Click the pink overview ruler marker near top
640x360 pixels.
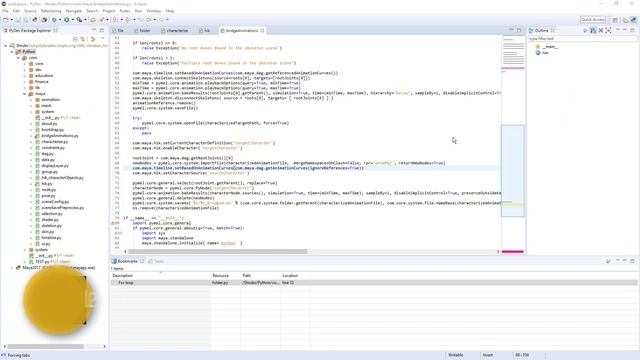pyautogui.click(x=513, y=68)
